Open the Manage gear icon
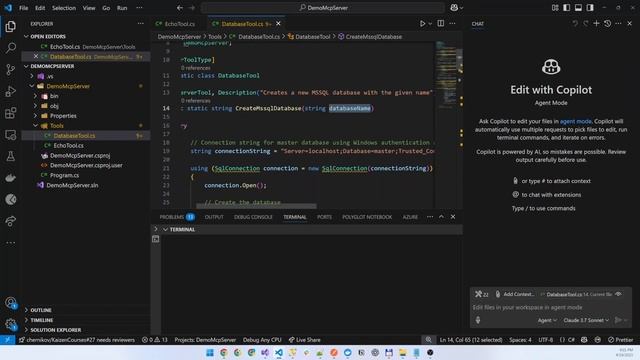Screen dimensions: 640x360 [11, 324]
